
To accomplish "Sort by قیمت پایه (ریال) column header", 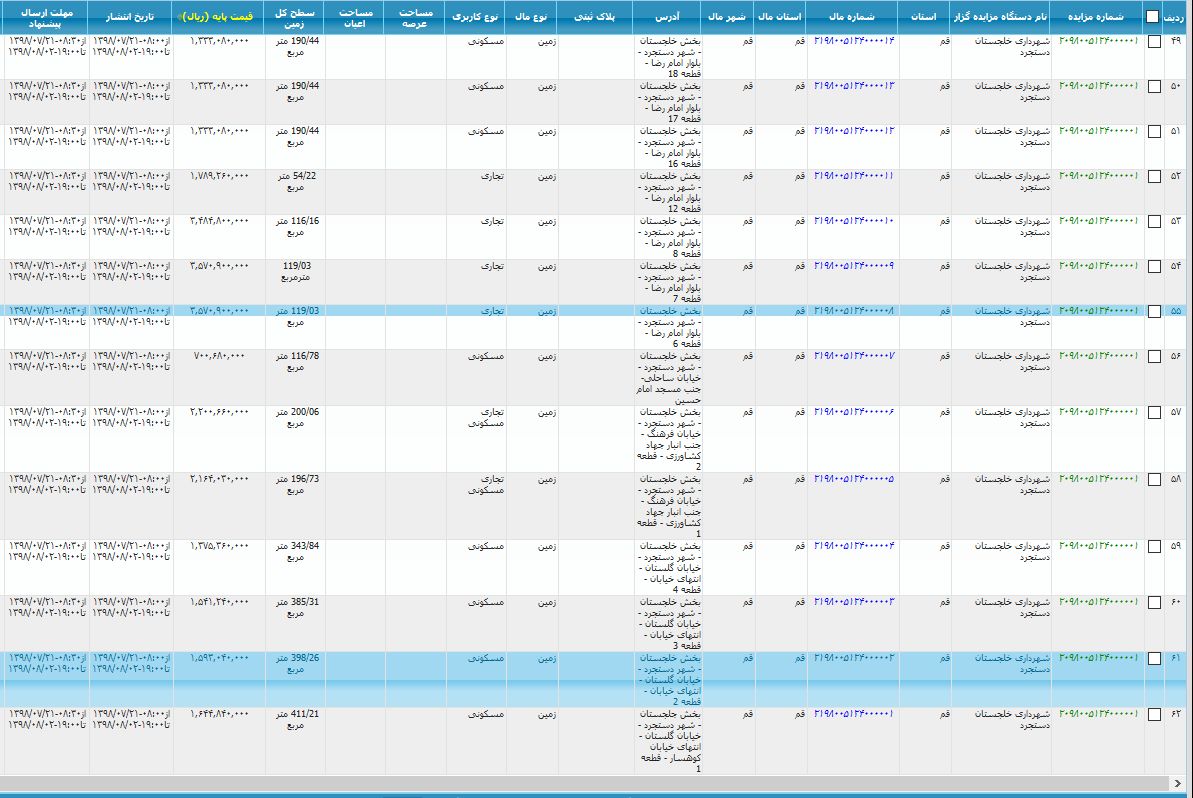I will 219,17.
